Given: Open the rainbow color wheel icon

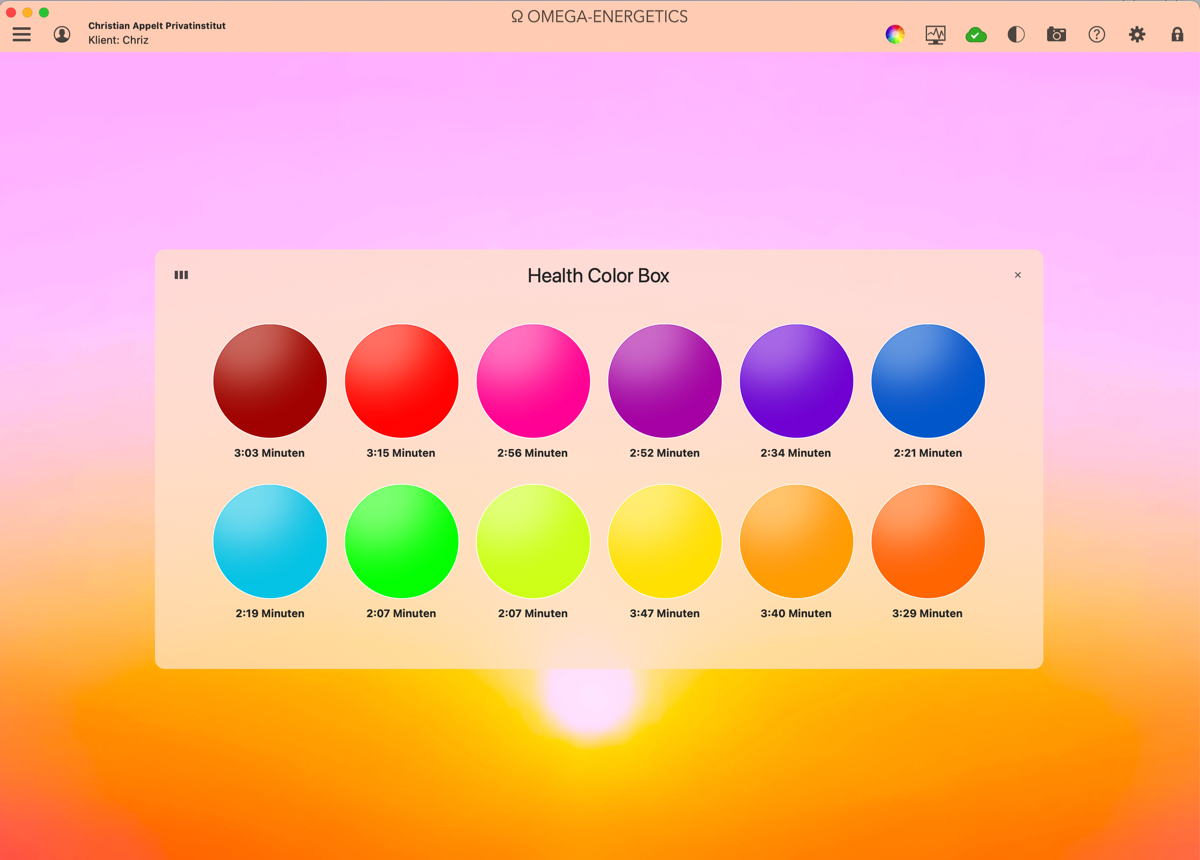Looking at the screenshot, I should tap(895, 34).
